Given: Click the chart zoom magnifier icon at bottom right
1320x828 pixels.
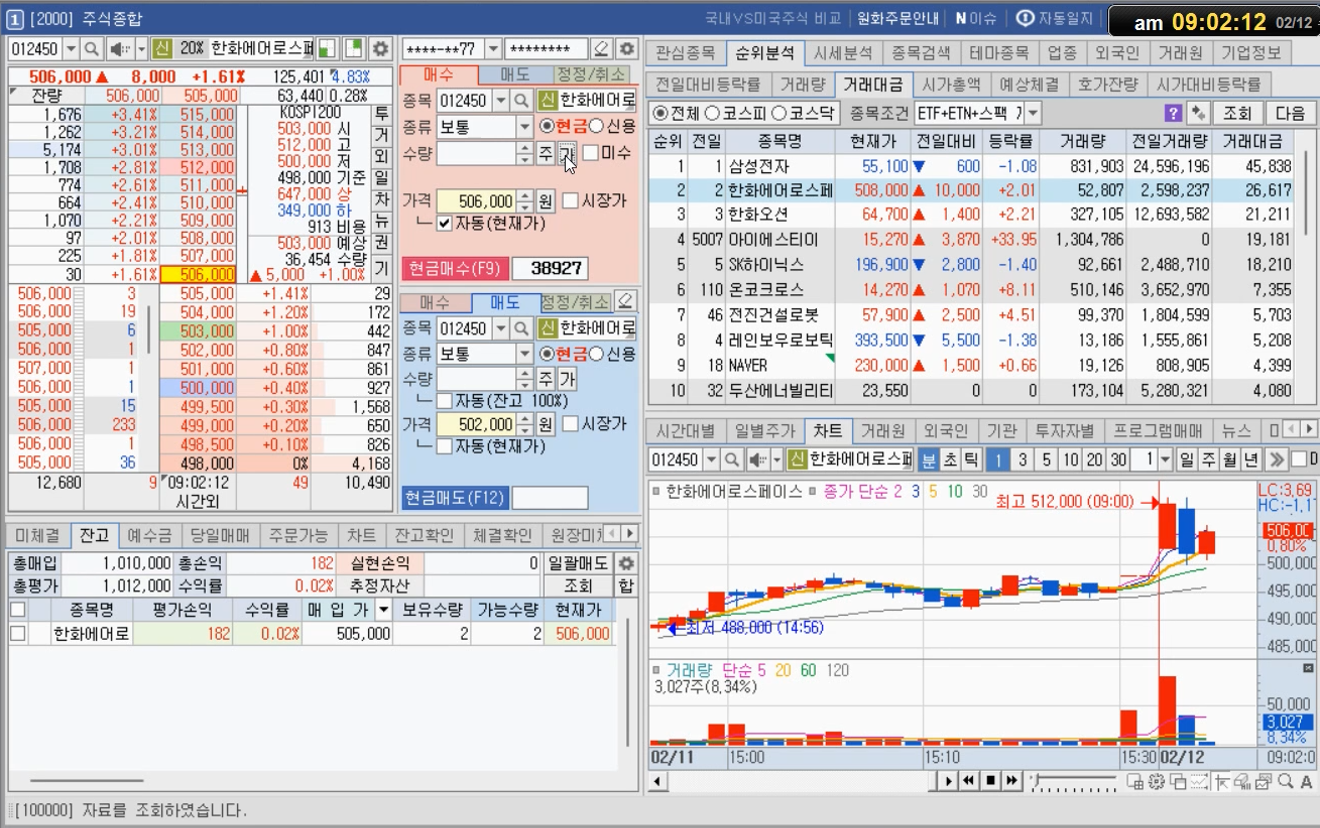Looking at the screenshot, I should point(1284,781).
